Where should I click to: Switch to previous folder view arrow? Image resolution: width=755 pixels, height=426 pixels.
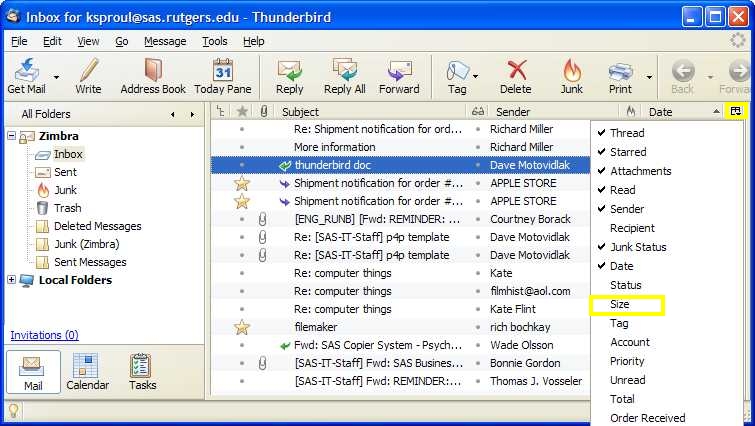coord(173,115)
